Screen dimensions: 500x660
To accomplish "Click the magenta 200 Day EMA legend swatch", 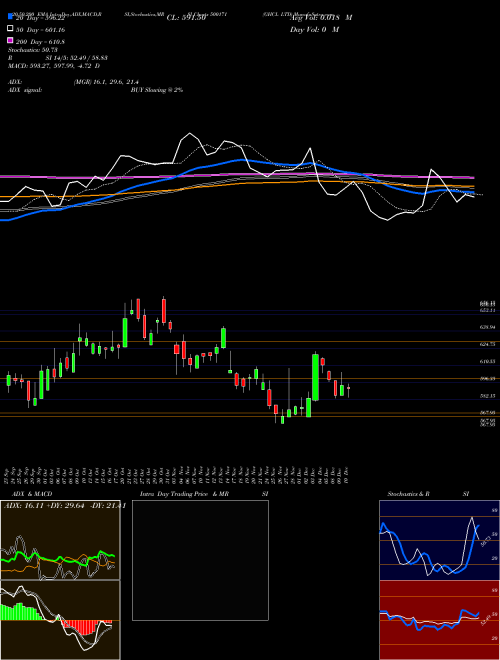I will click(x=10, y=40).
